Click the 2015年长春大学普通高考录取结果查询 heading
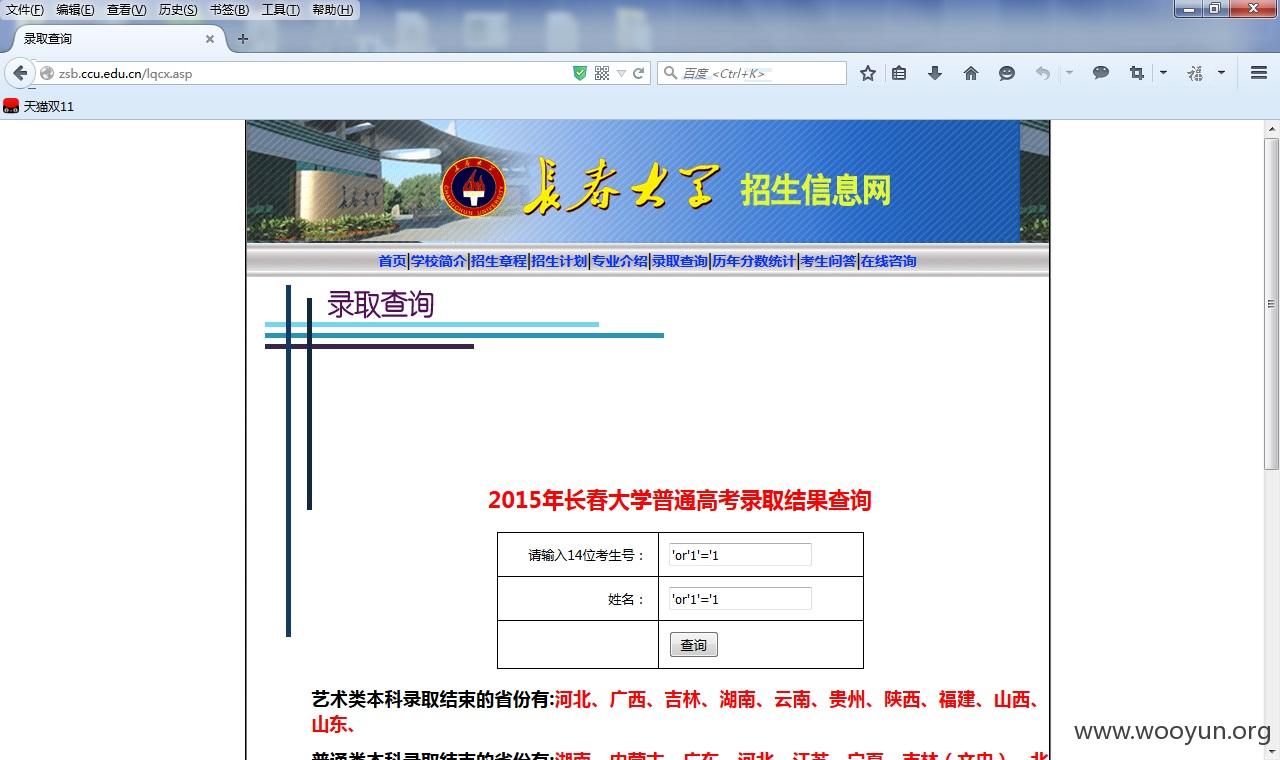Viewport: 1280px width, 760px height. (x=680, y=500)
